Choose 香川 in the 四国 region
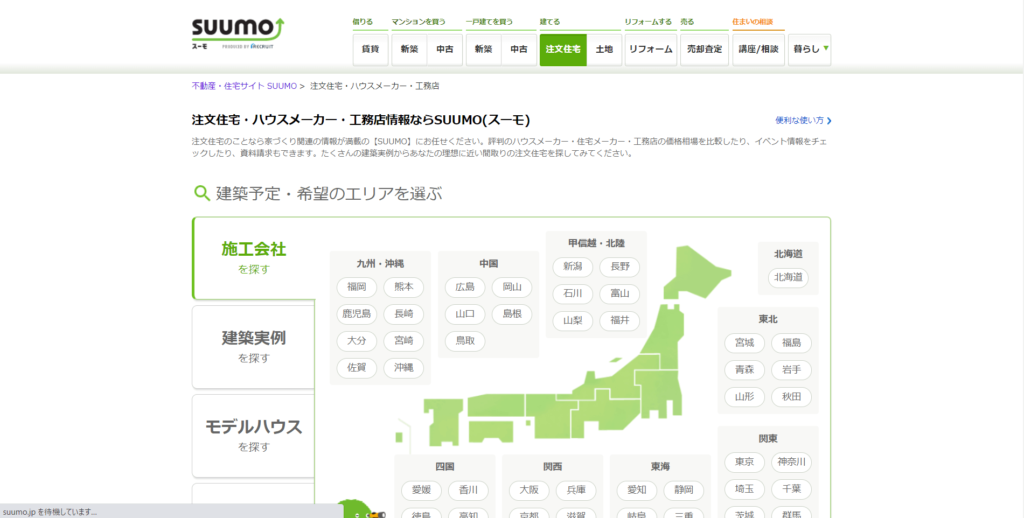Viewport: 1024px width, 518px height. (468, 491)
